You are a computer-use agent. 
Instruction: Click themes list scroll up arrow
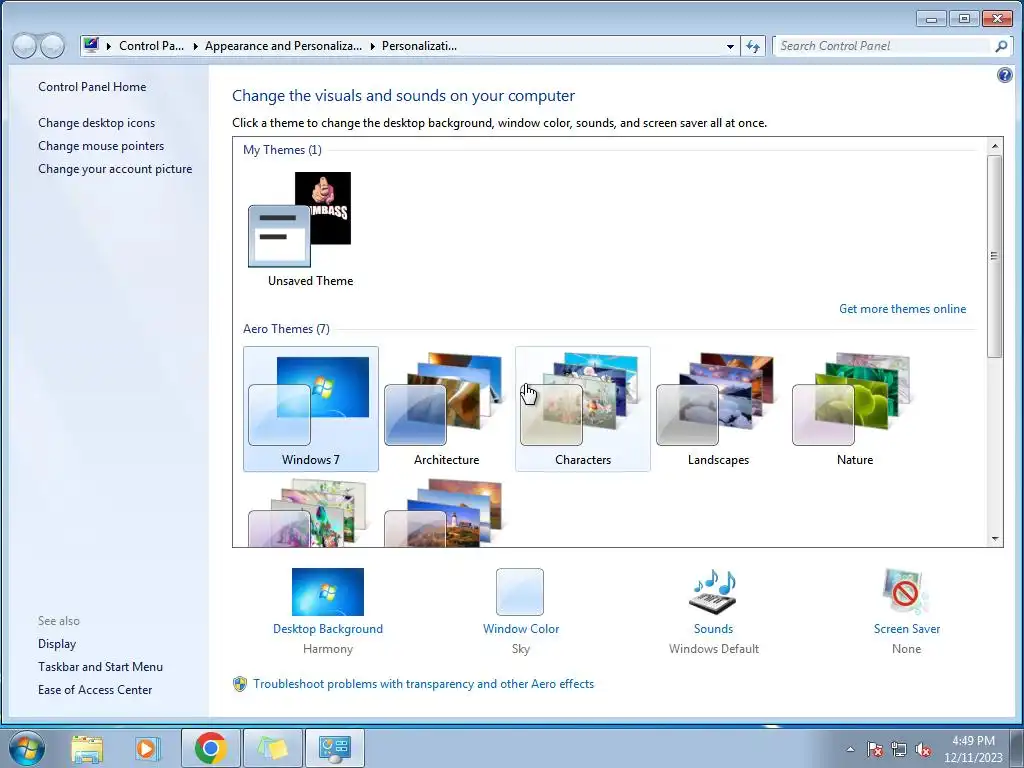point(995,146)
